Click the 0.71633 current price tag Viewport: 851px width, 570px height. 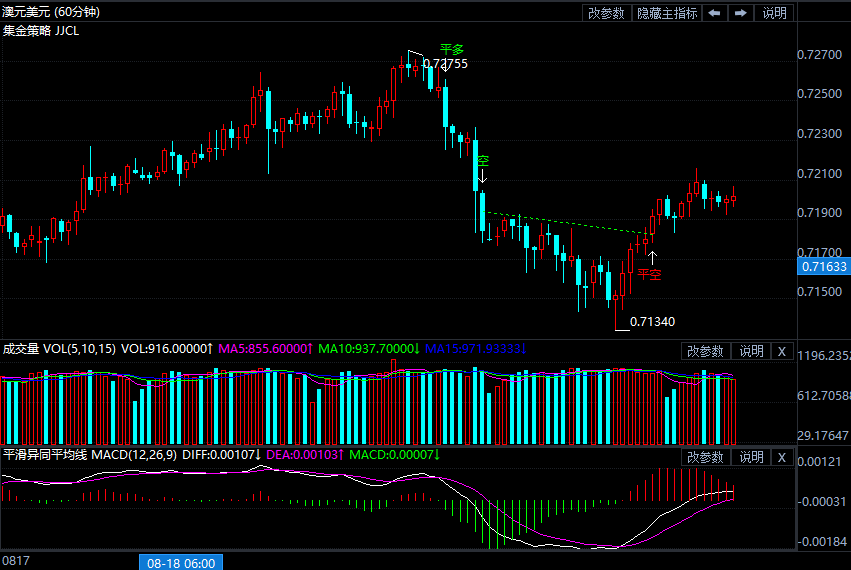pos(824,267)
